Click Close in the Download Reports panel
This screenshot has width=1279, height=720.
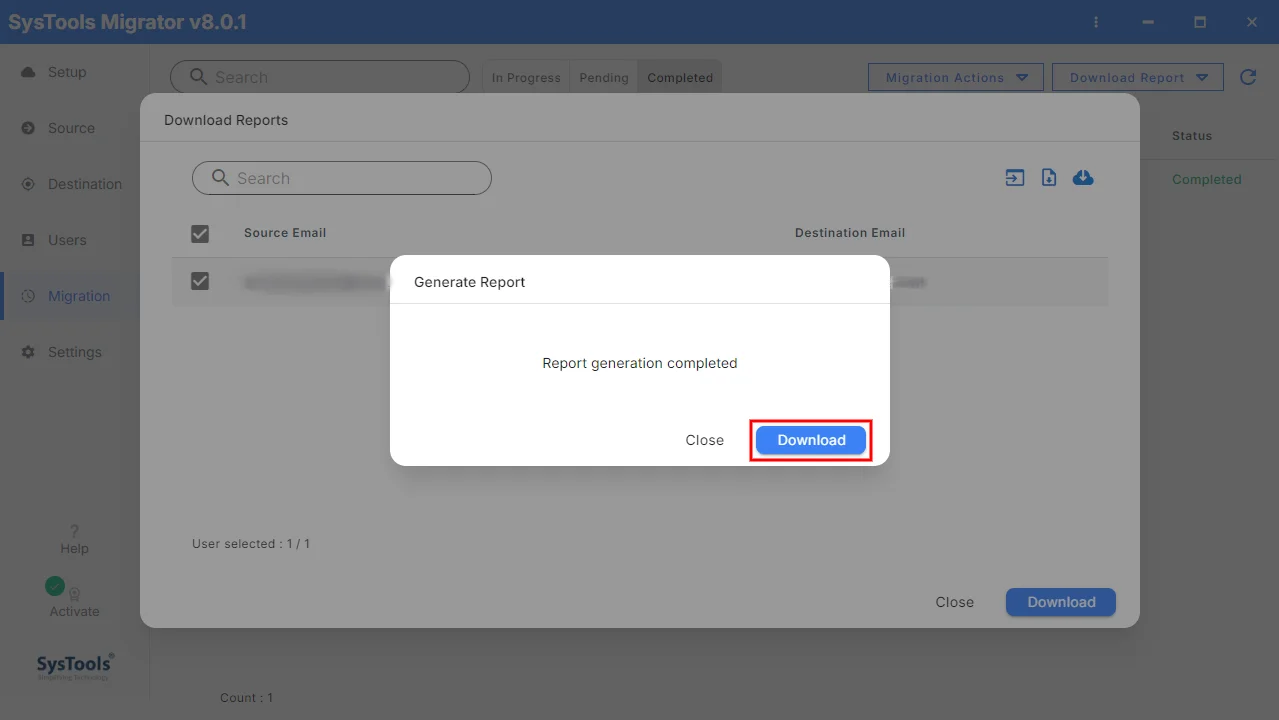click(x=954, y=602)
